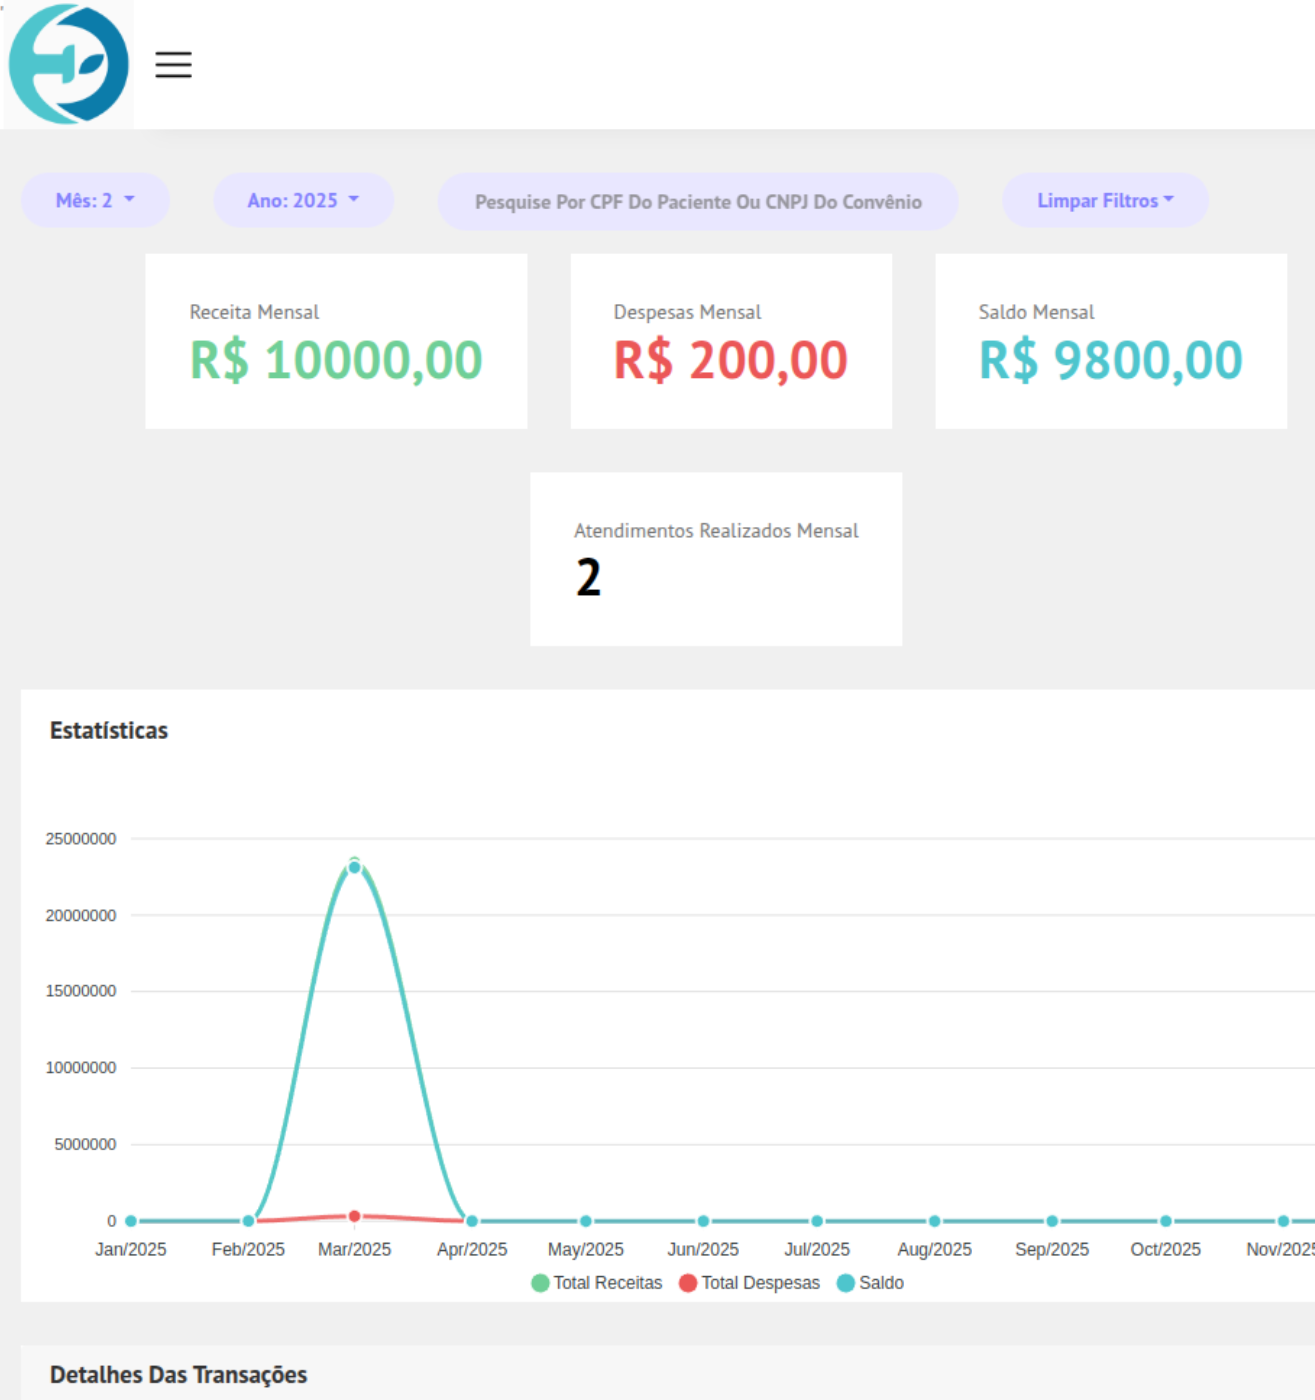Click the Detalhes Das Transações heading
This screenshot has height=1400, width=1315.
(x=178, y=1375)
